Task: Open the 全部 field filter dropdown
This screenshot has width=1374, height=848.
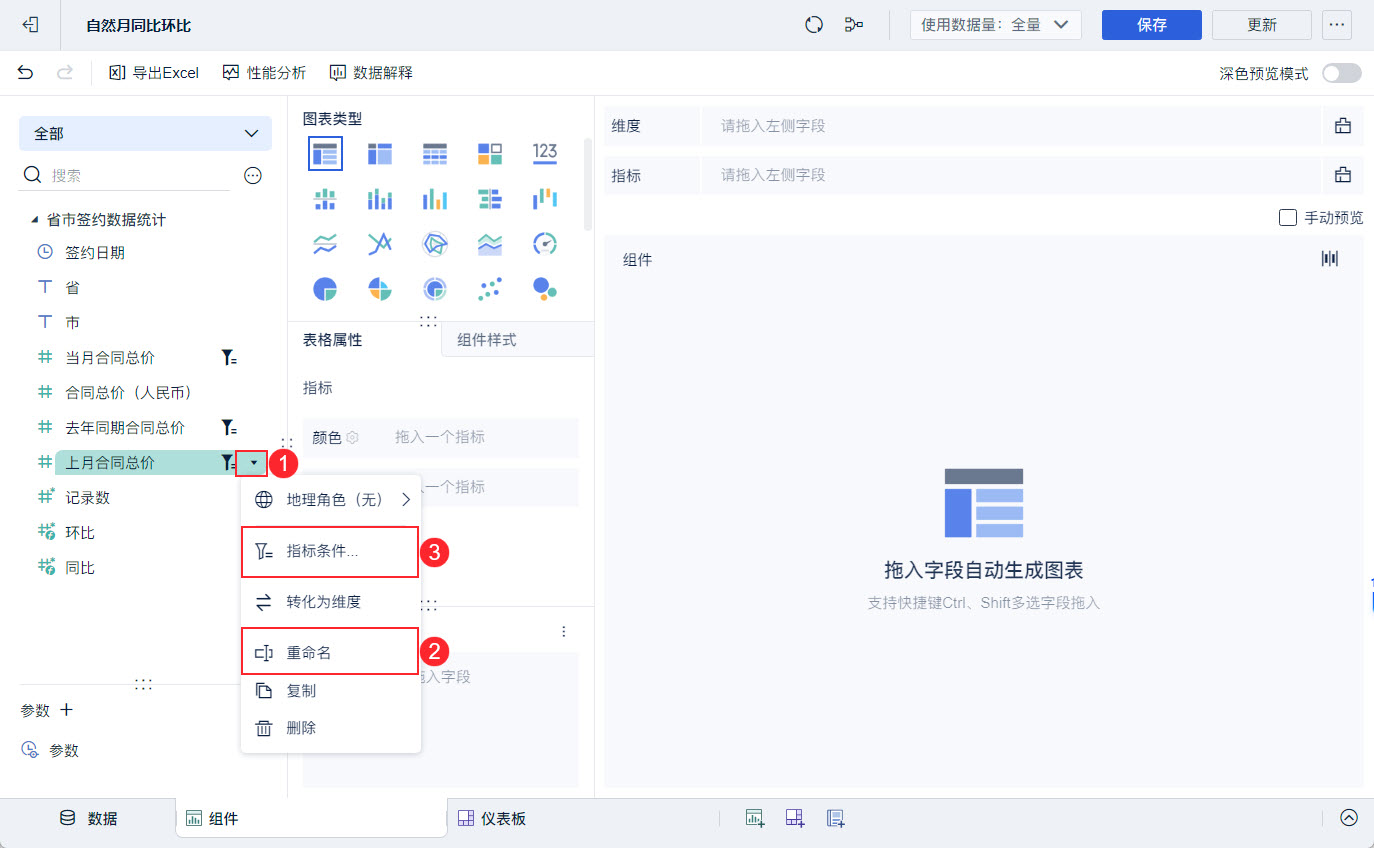Action: tap(145, 133)
